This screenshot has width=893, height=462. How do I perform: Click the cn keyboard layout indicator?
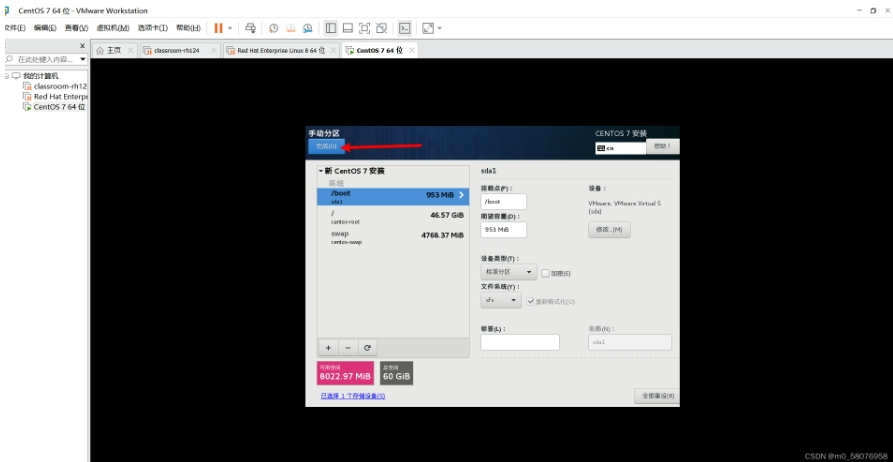pos(620,148)
